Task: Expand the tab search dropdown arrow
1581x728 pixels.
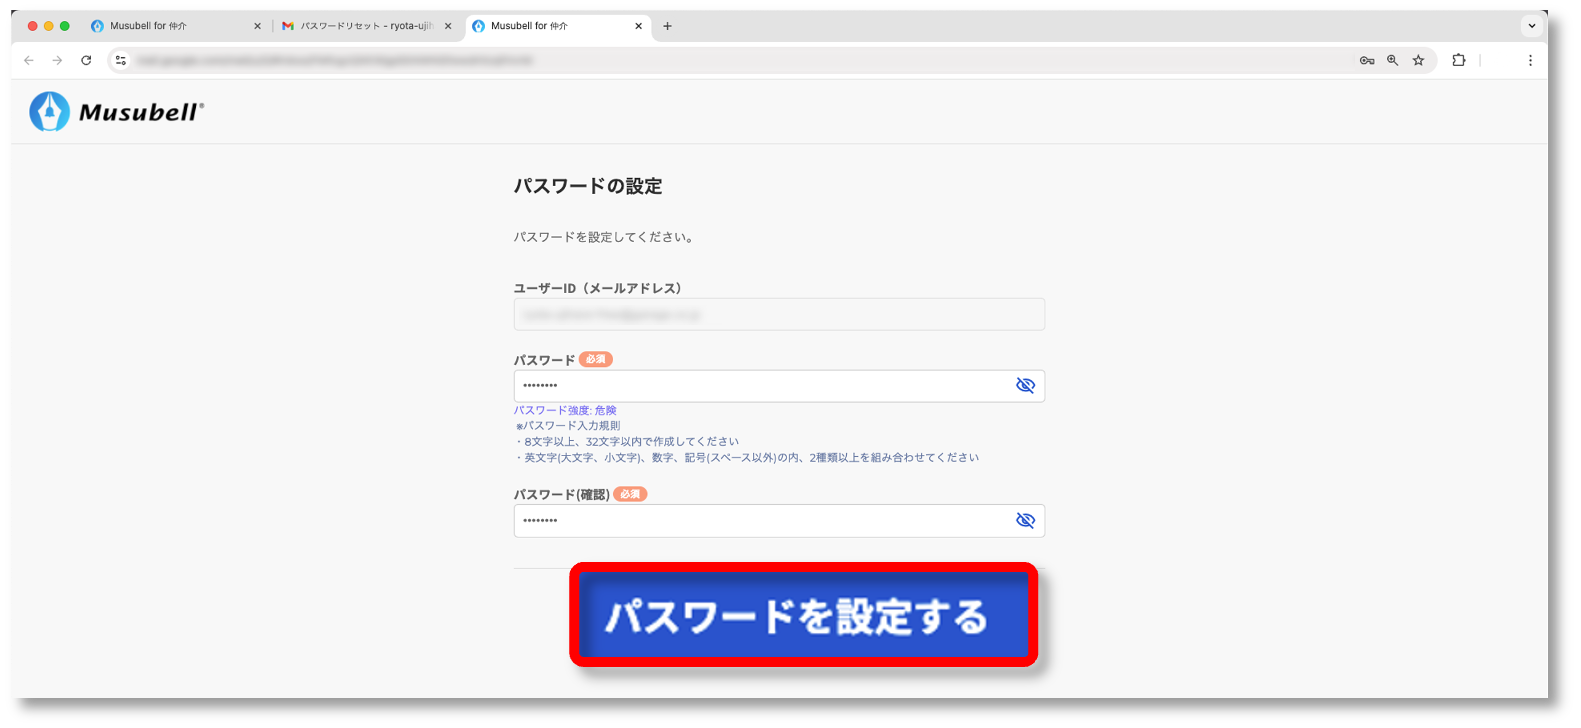Action: (x=1531, y=26)
